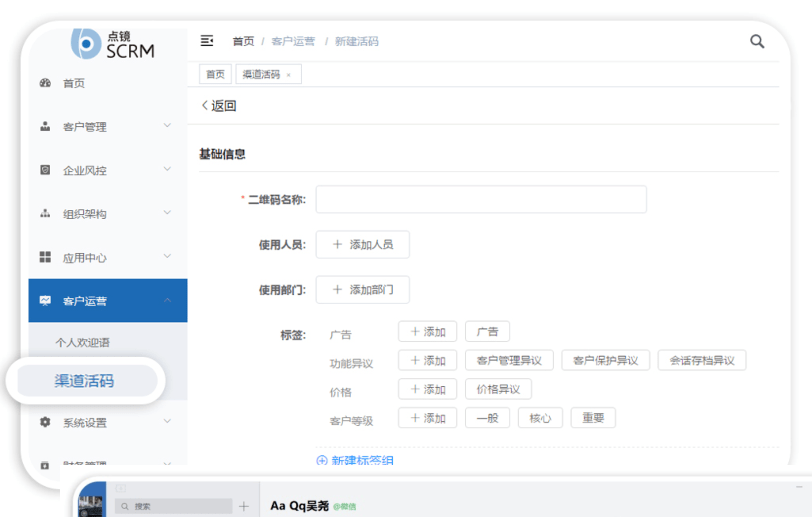Viewport: 812px width, 517px height.
Task: Click 添加 in the 广告 tag row
Action: pyautogui.click(x=428, y=332)
